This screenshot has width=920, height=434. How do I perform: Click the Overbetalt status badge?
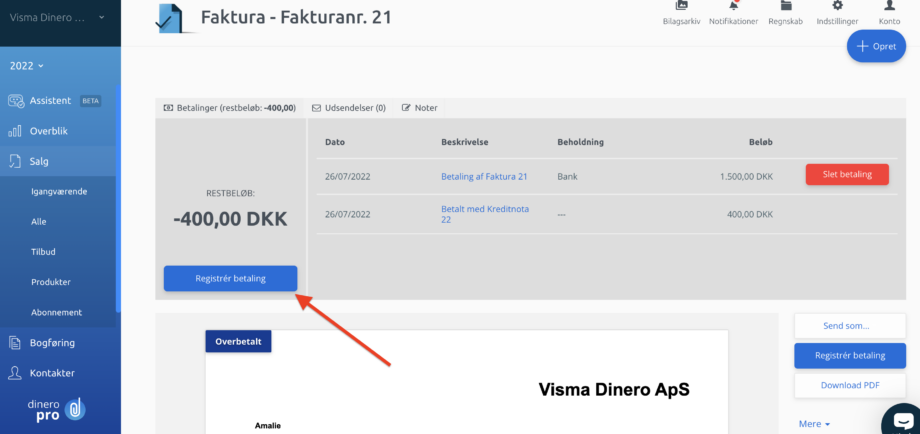pyautogui.click(x=238, y=341)
